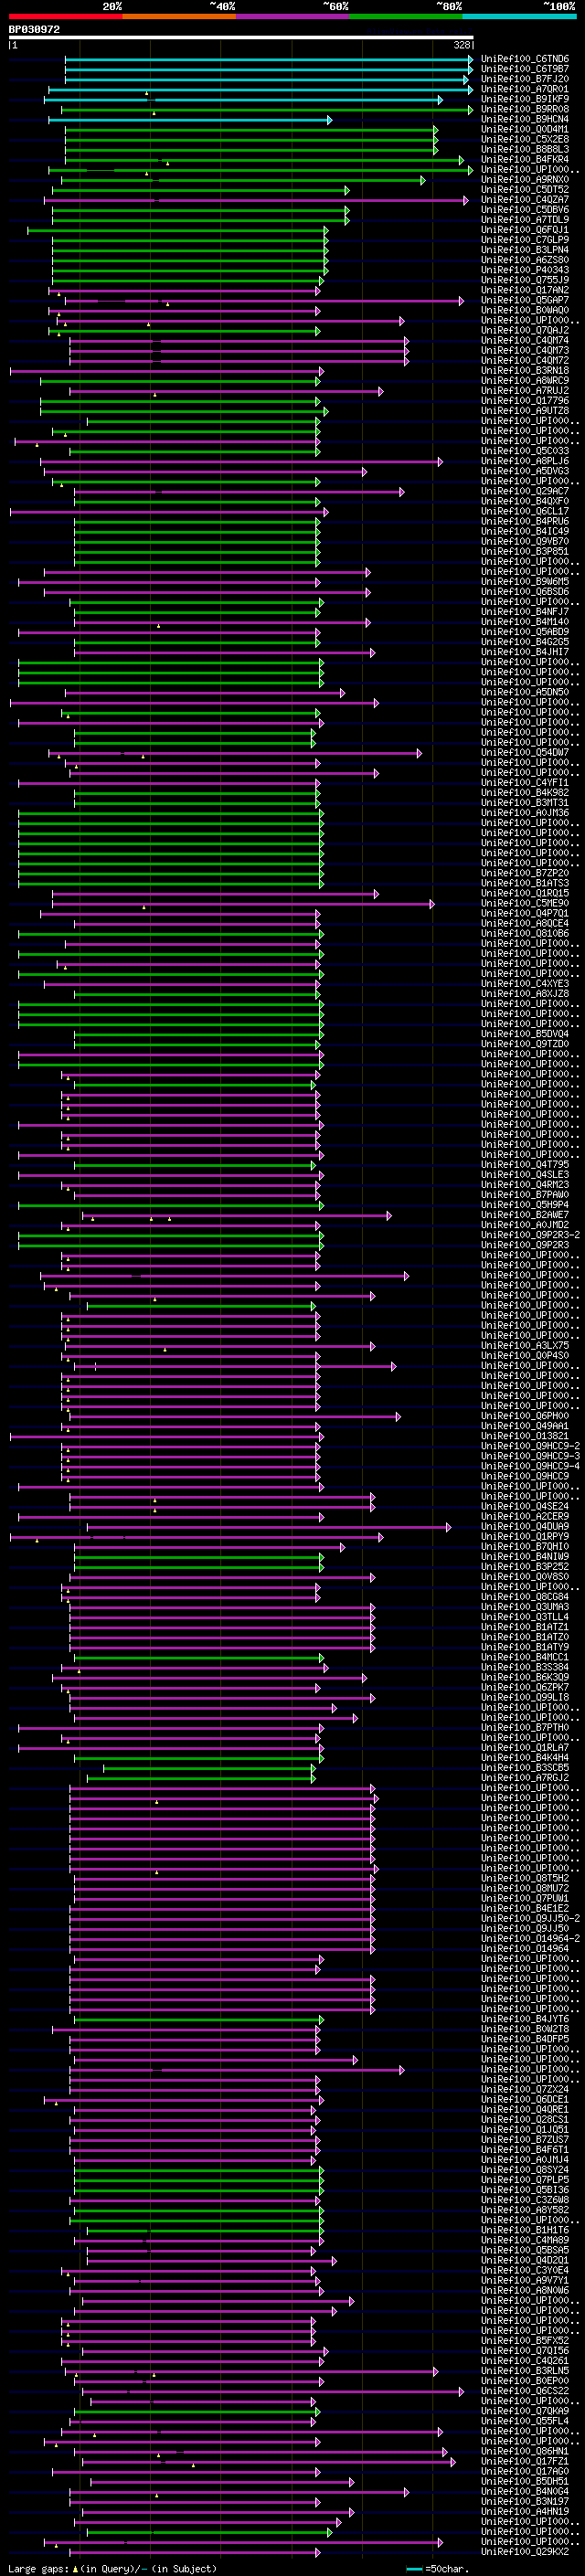Select hit label UniRef100_Q5GAP7
Image resolution: width=585 pixels, height=2576 pixels.
[524, 300]
